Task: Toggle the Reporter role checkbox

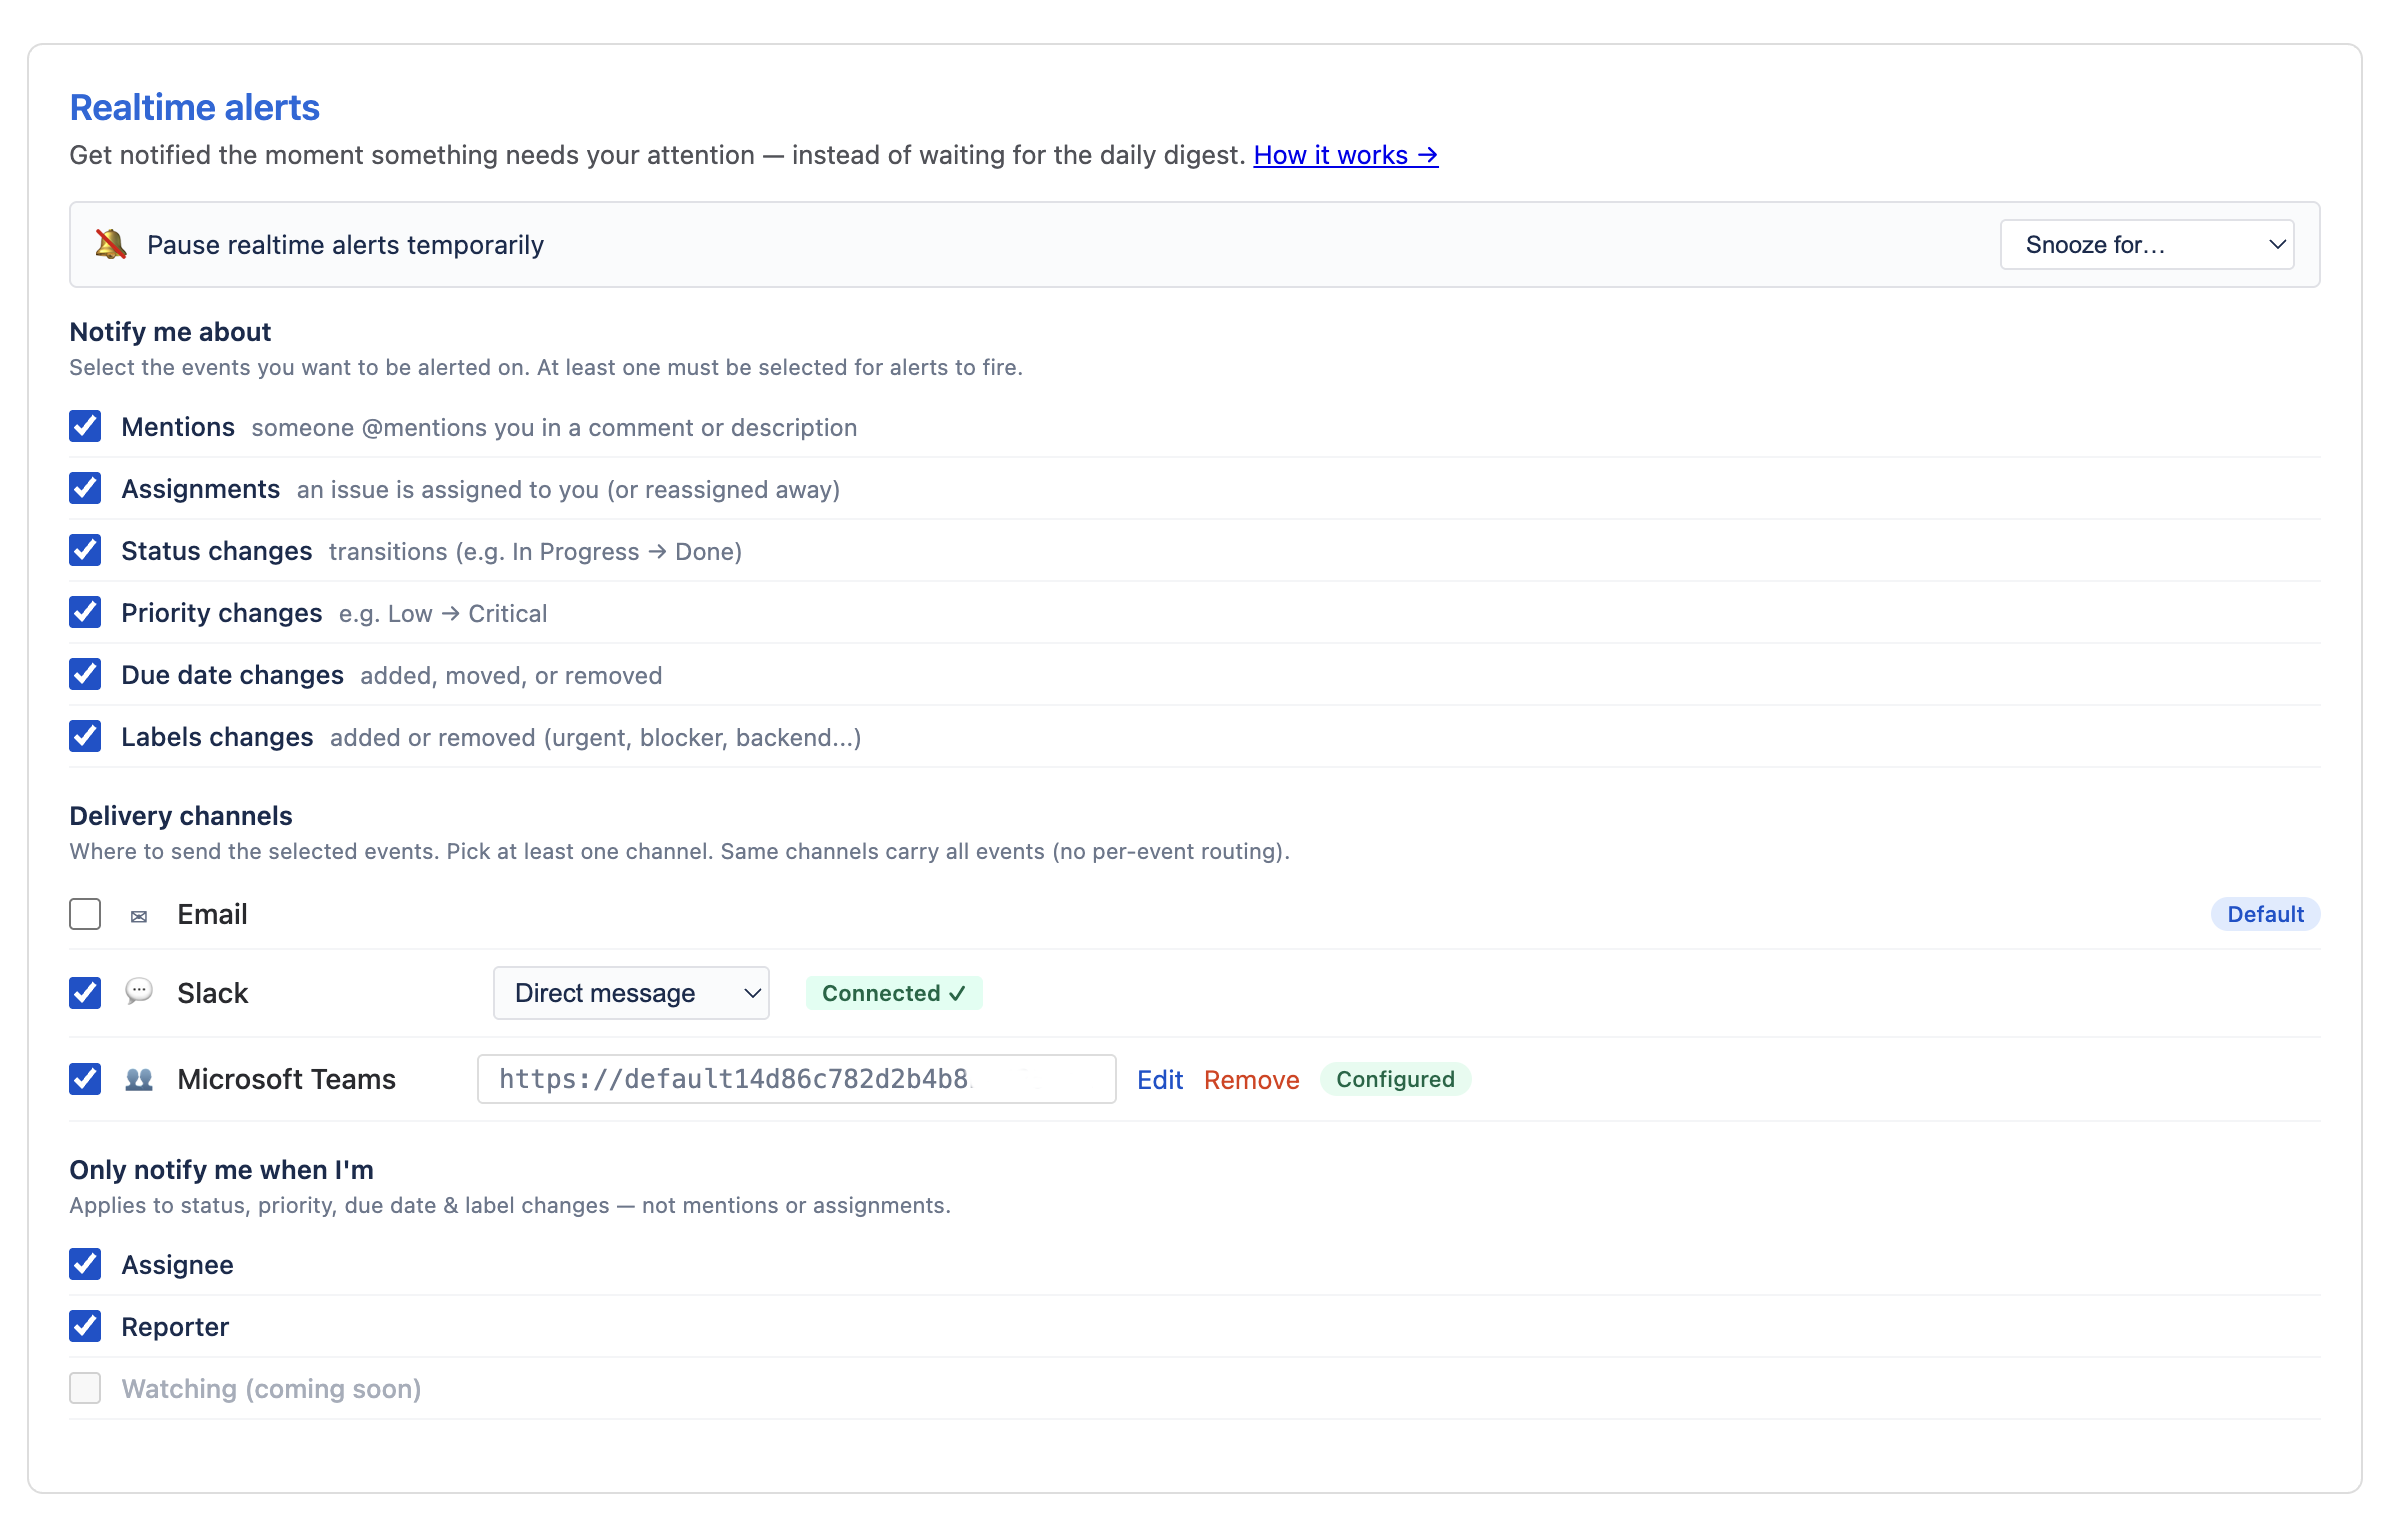Action: tap(85, 1326)
